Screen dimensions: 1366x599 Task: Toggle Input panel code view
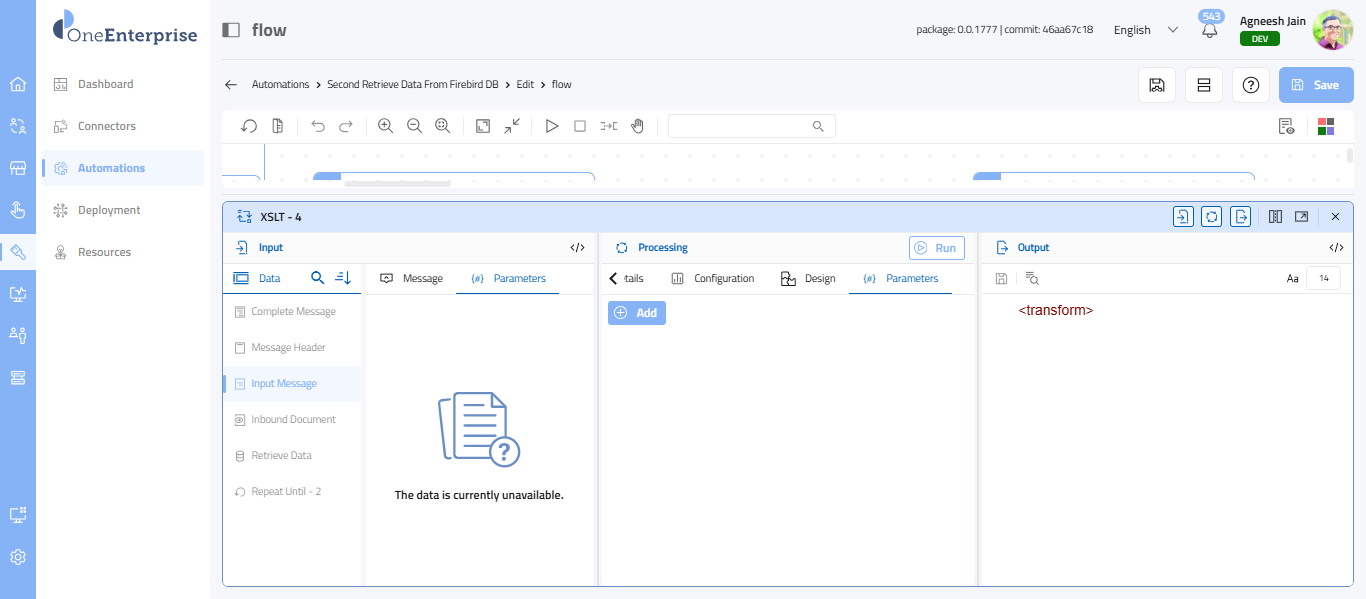tap(577, 248)
